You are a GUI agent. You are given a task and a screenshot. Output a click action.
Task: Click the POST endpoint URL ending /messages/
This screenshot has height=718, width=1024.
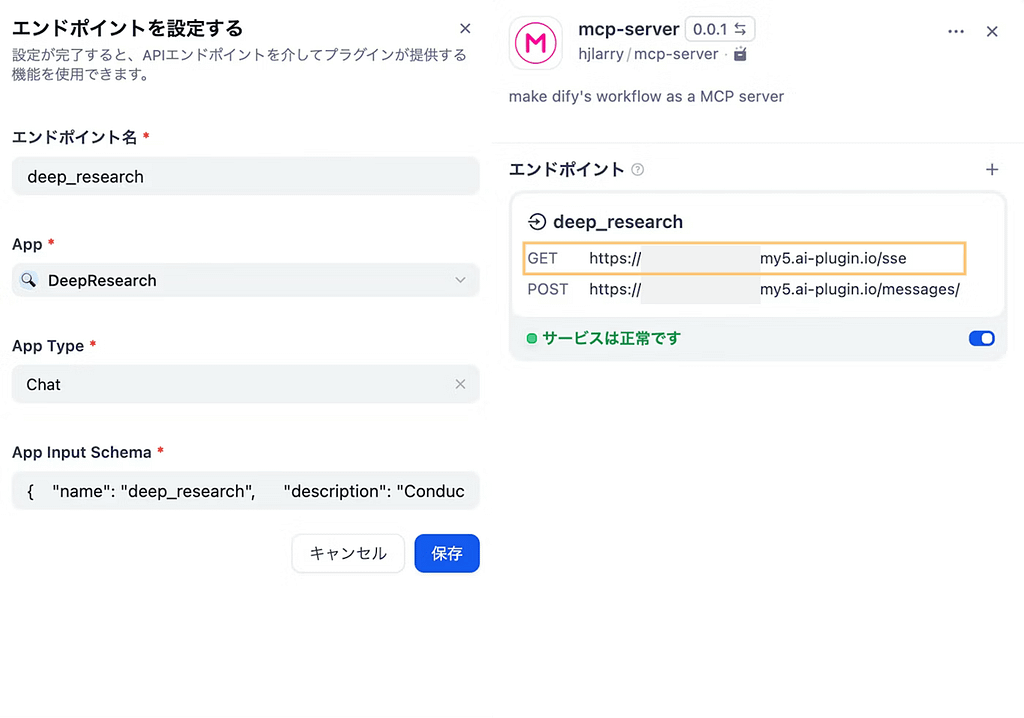[x=773, y=290]
